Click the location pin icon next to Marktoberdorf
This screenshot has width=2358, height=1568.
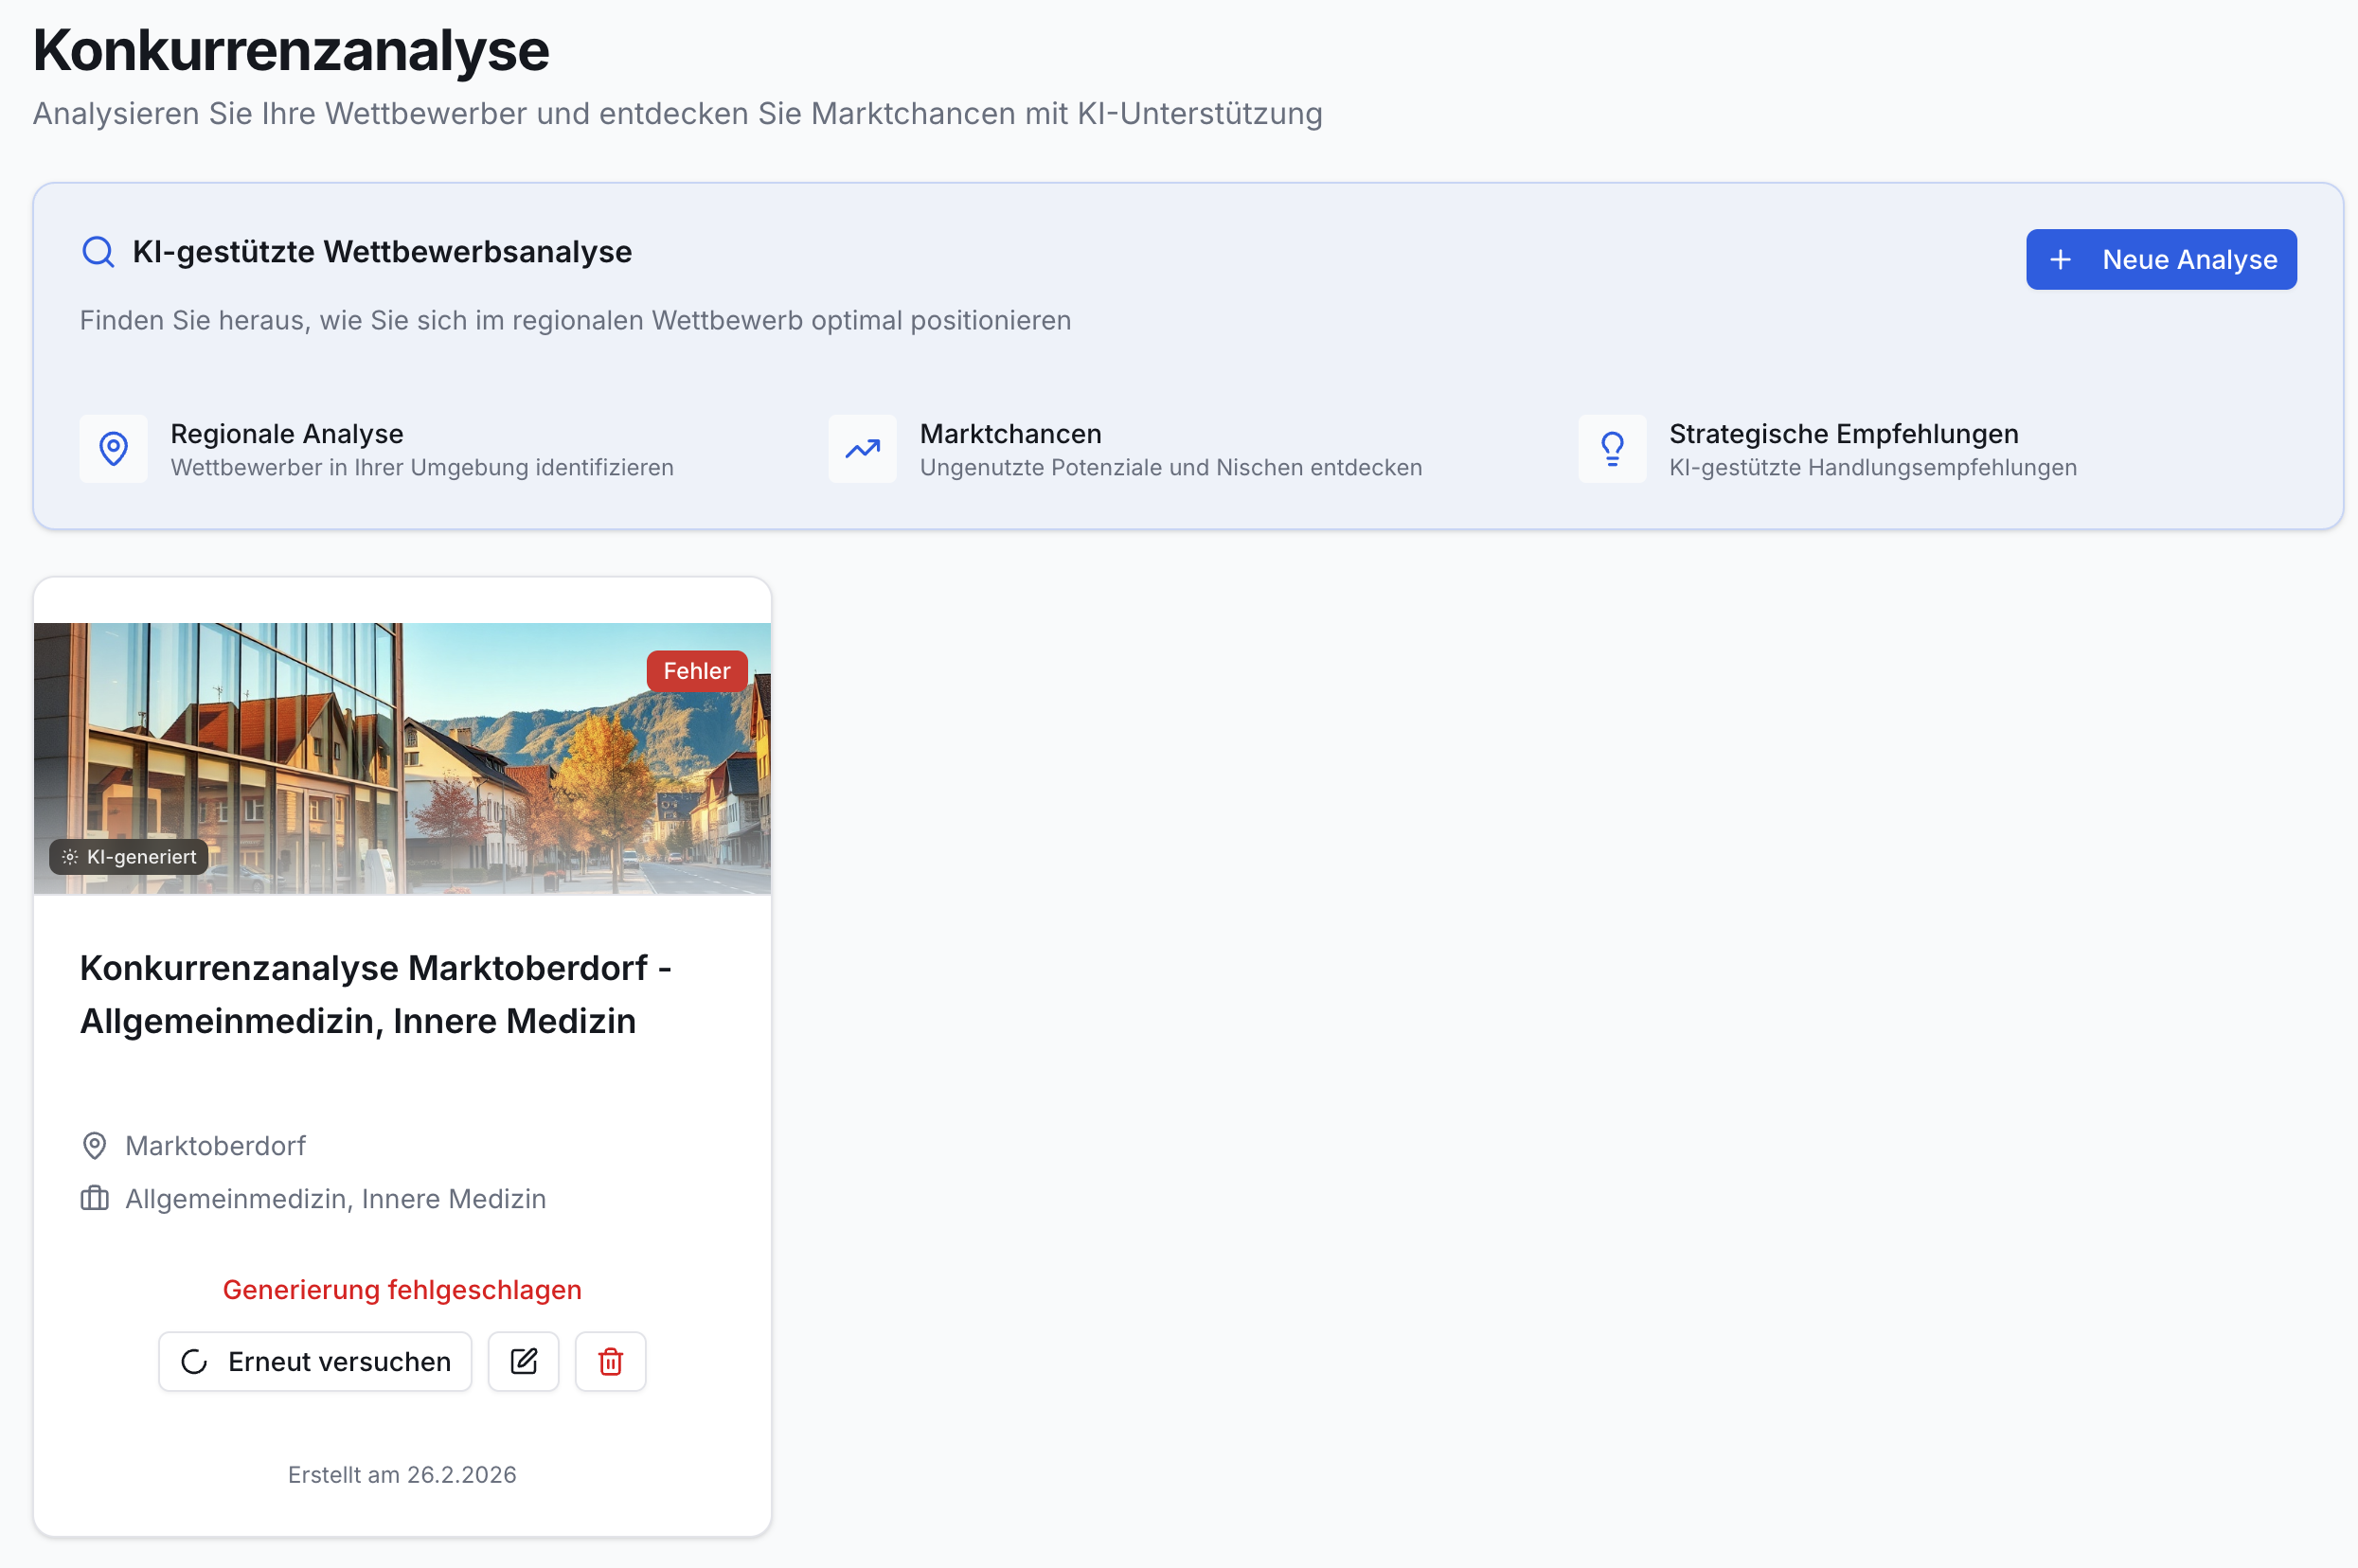pos(95,1146)
